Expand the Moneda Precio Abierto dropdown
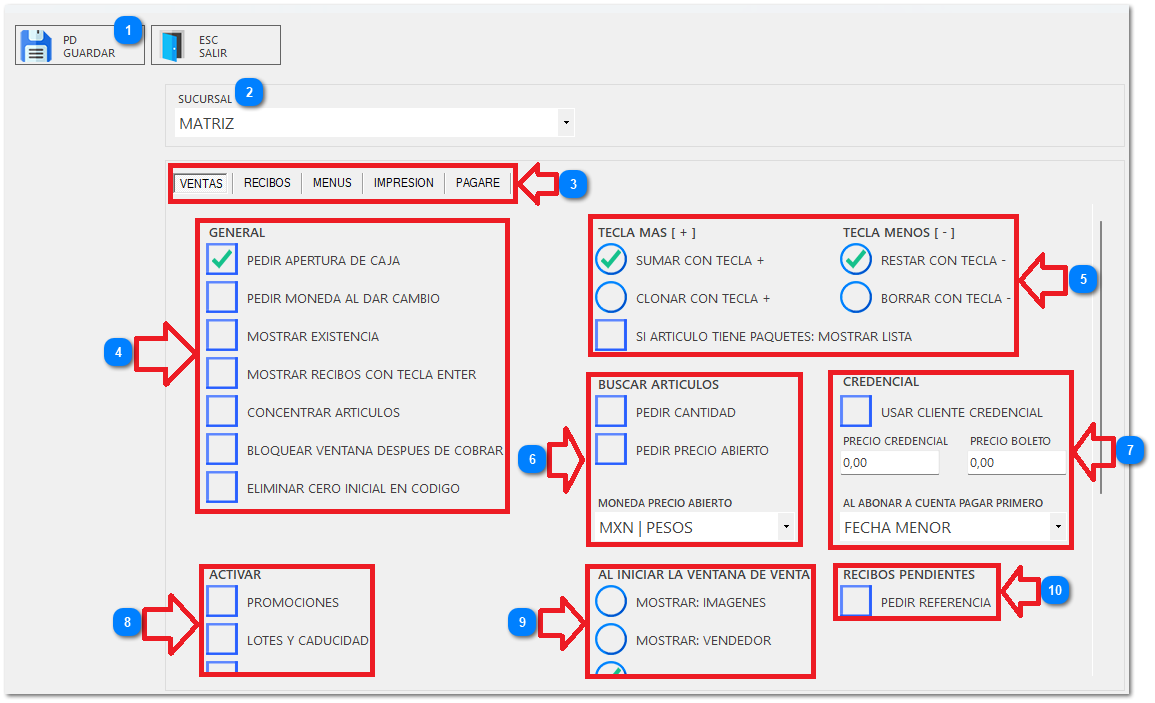 (x=785, y=526)
